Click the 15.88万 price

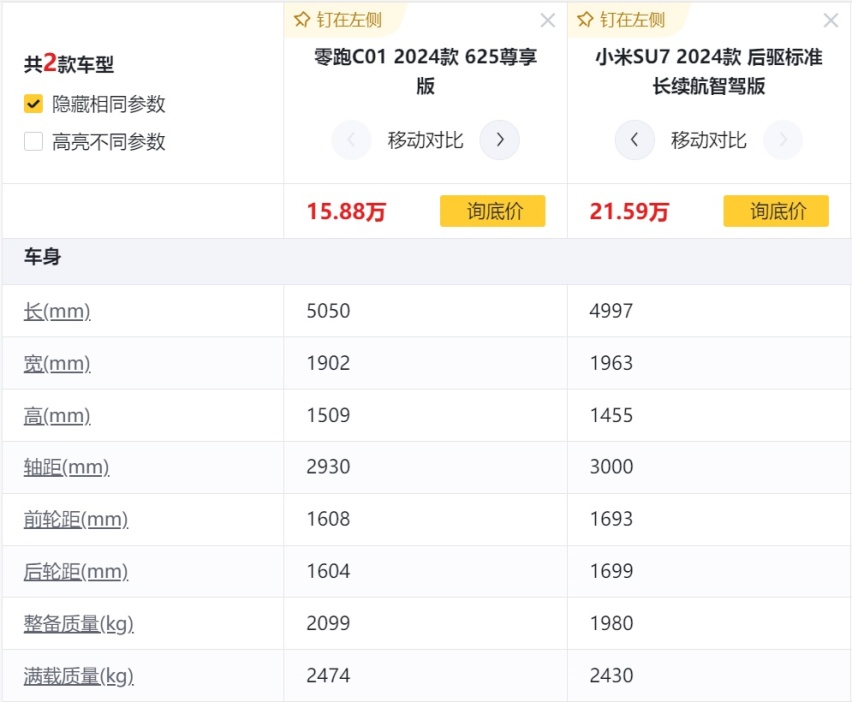pos(346,211)
